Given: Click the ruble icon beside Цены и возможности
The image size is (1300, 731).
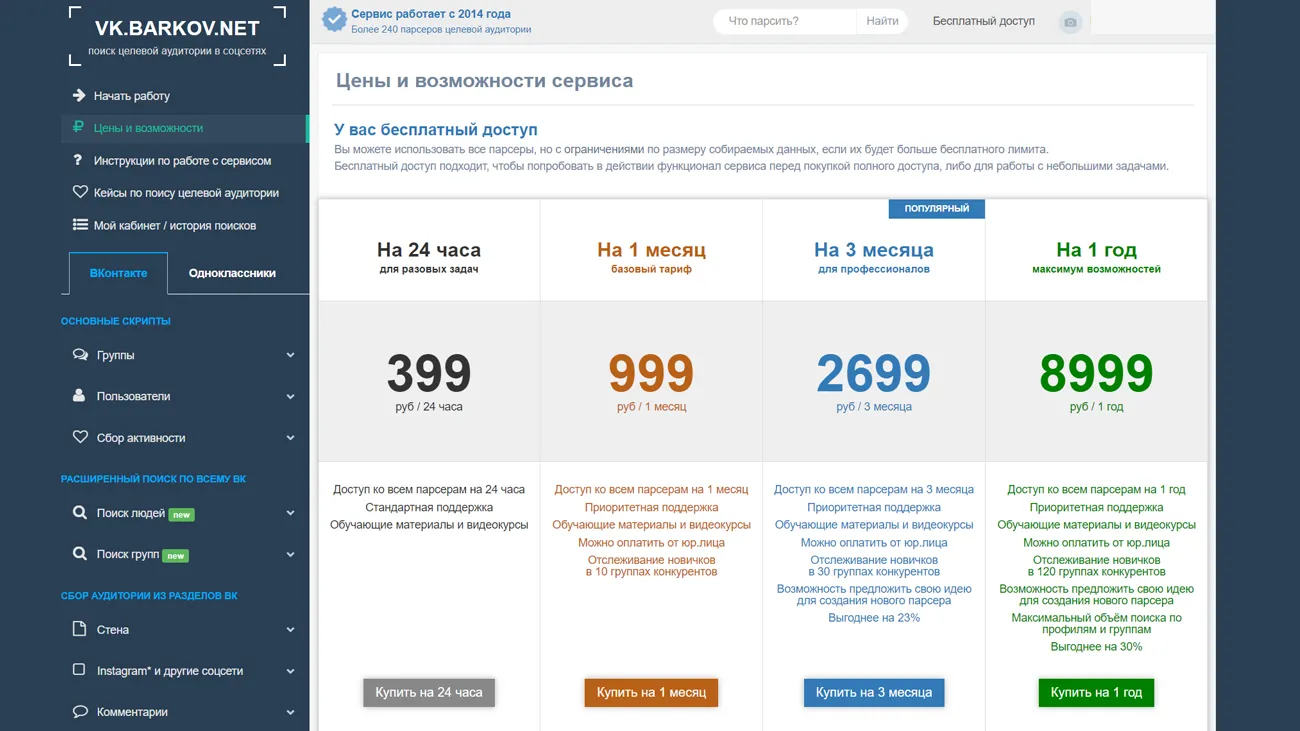Looking at the screenshot, I should coord(79,128).
